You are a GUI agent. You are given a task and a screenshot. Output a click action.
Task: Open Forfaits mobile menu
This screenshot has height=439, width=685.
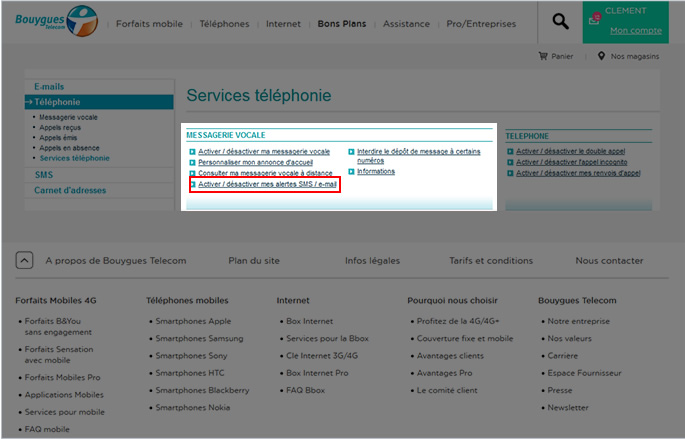pos(149,24)
